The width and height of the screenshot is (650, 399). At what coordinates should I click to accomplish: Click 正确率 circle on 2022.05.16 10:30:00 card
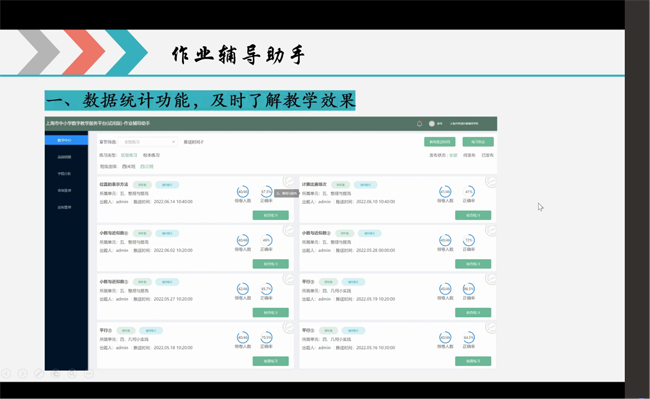pos(469,337)
